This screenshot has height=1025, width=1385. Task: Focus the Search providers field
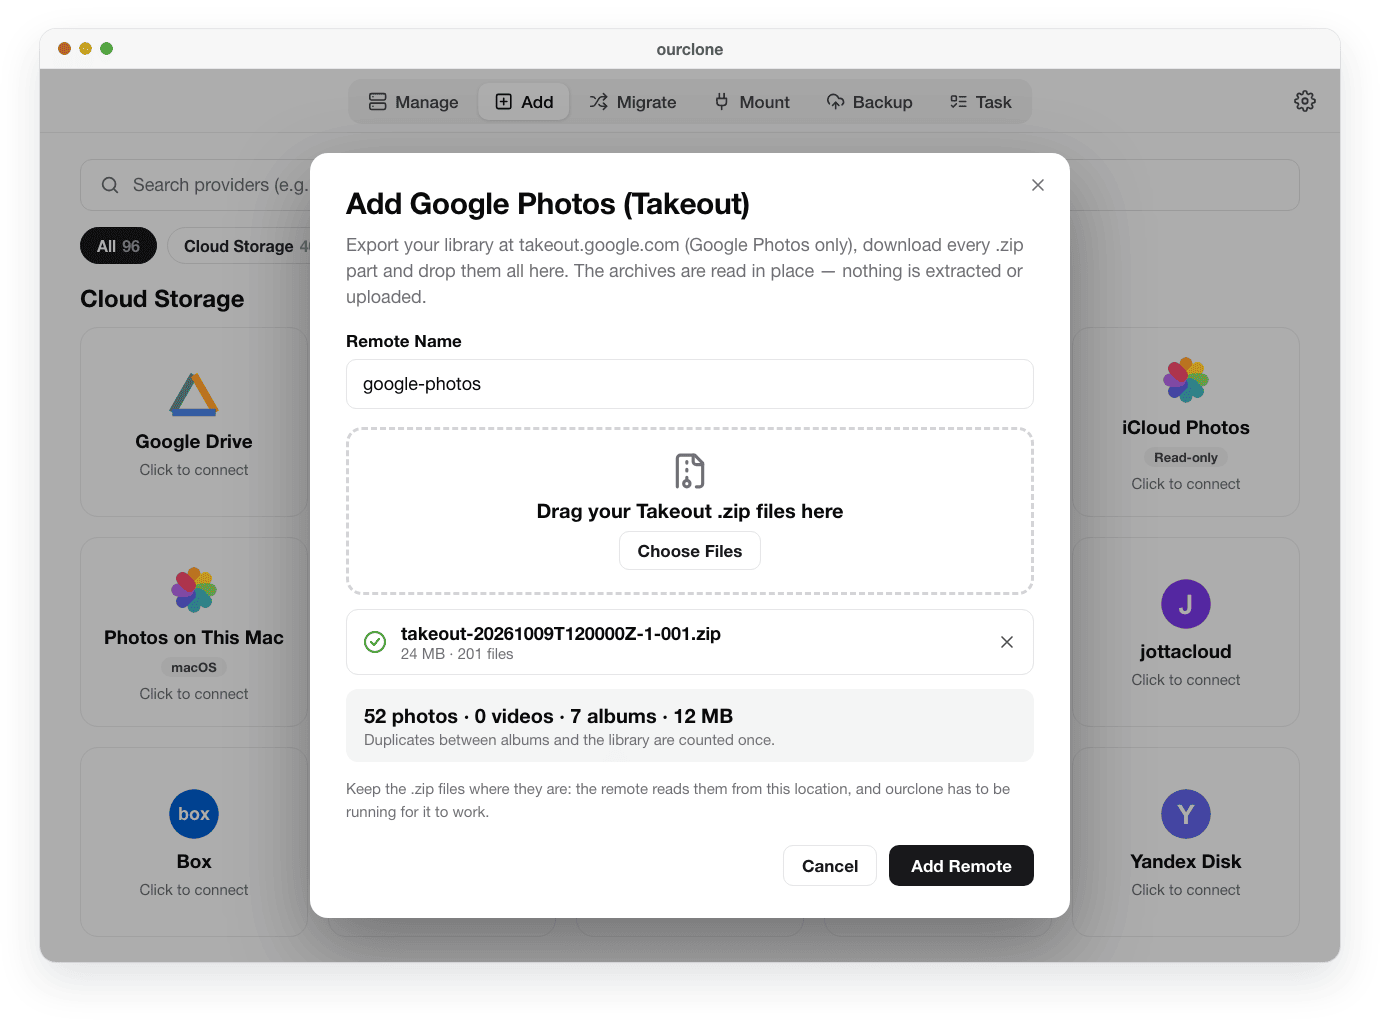coord(690,185)
